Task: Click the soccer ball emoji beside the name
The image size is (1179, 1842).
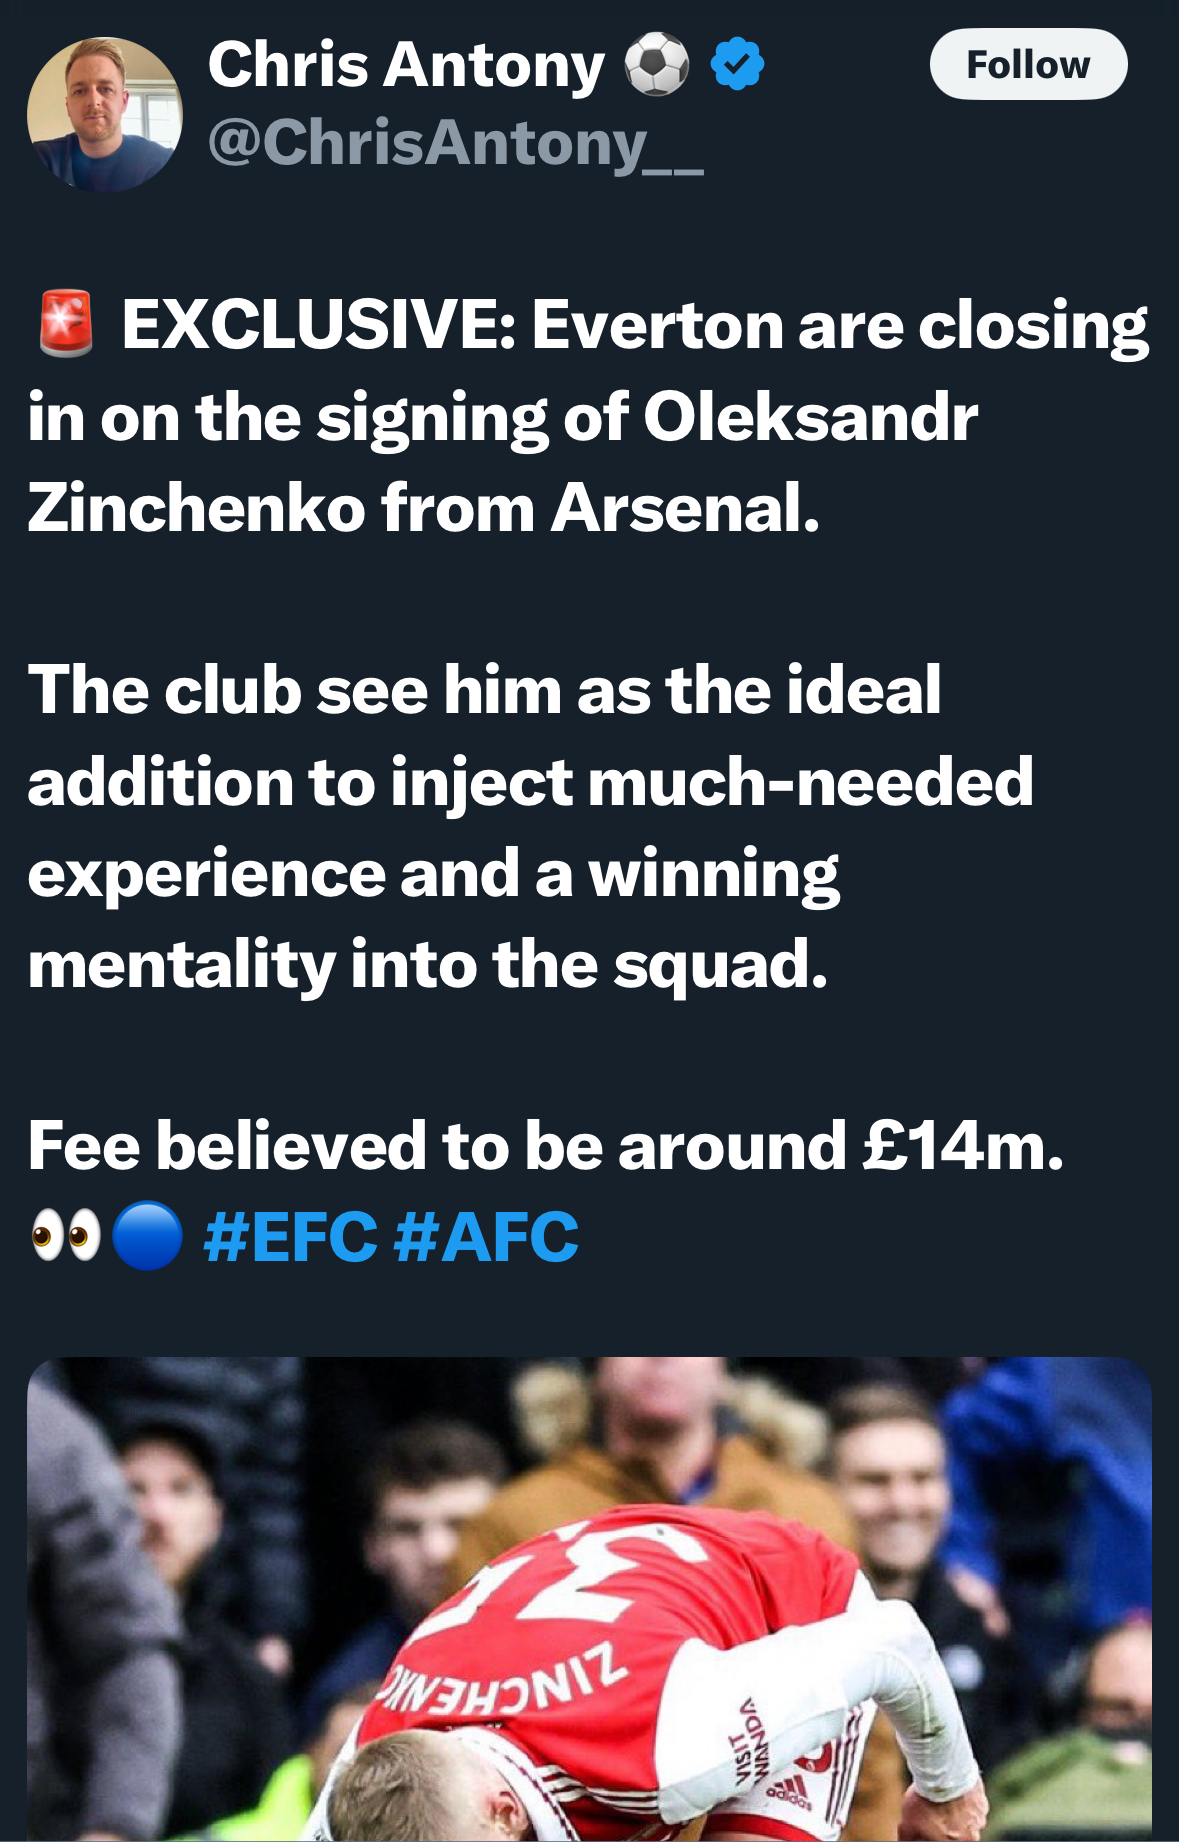Action: pos(656,65)
